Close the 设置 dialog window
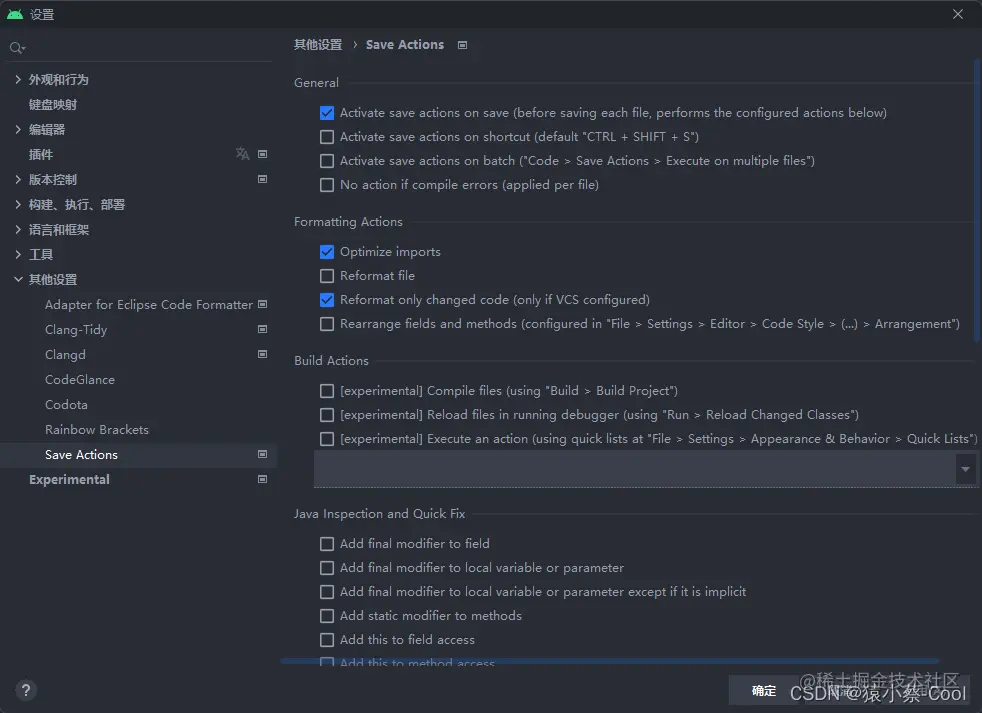 point(958,14)
